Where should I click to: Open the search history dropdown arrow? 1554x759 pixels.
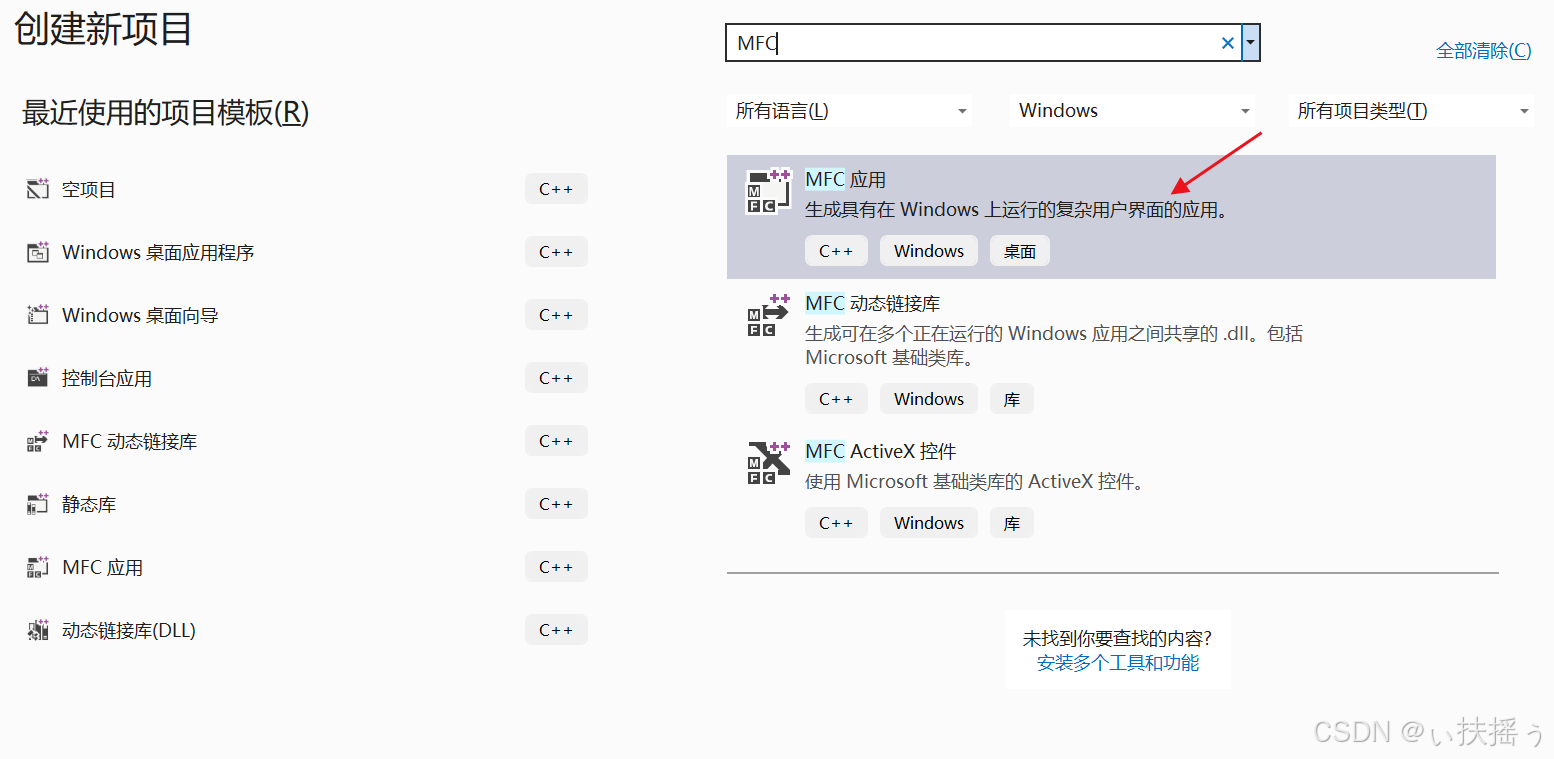click(x=1251, y=43)
